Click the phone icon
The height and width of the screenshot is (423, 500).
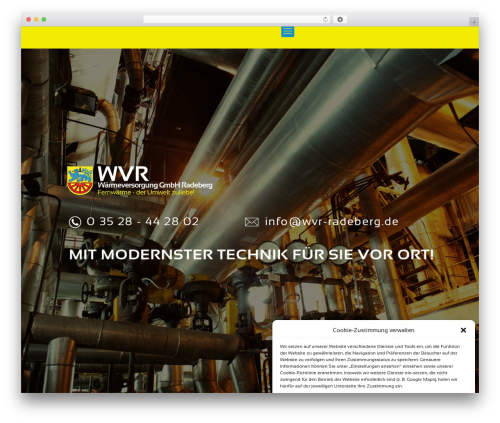point(75,222)
